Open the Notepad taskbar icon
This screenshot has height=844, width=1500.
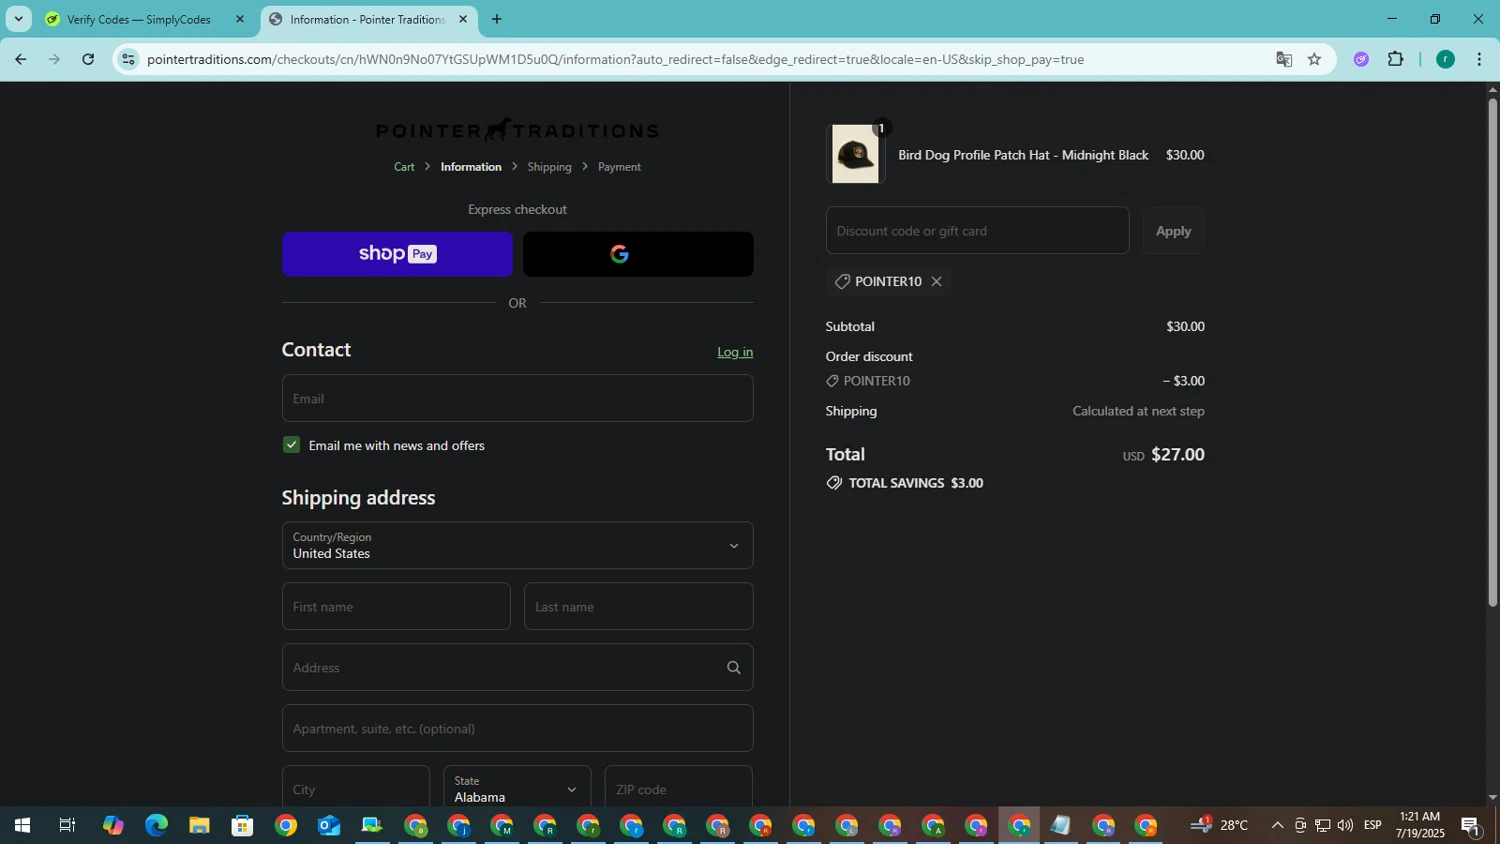pyautogui.click(x=1060, y=826)
